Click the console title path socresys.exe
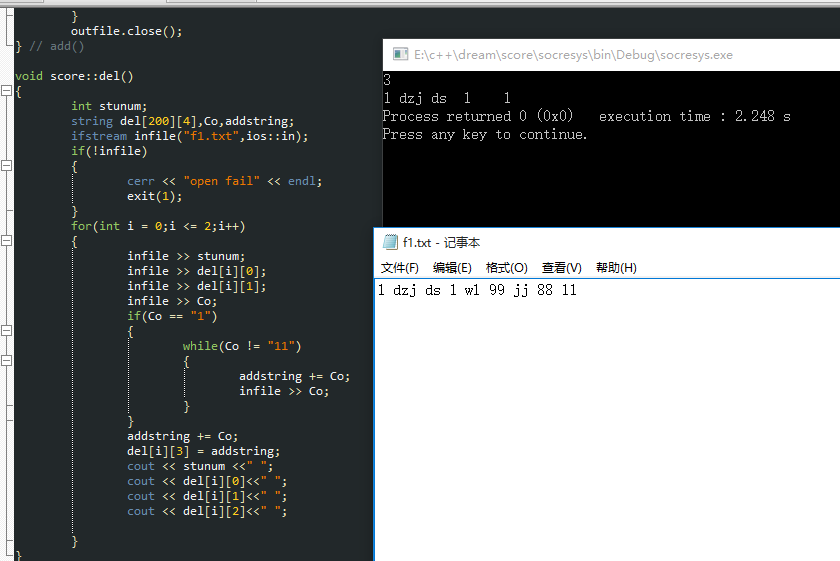 [x=573, y=55]
